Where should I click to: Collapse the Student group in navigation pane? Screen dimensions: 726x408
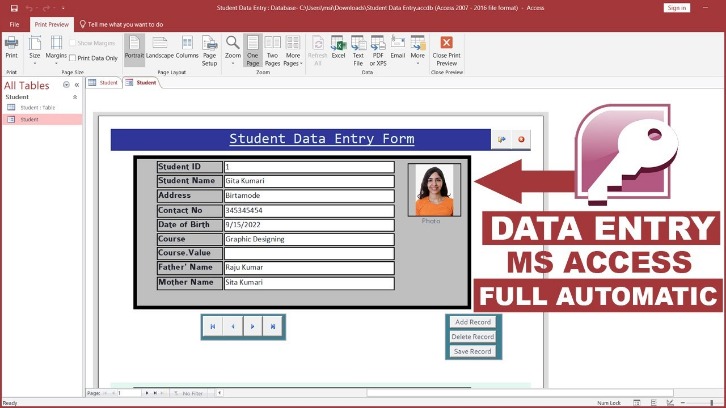(x=75, y=97)
